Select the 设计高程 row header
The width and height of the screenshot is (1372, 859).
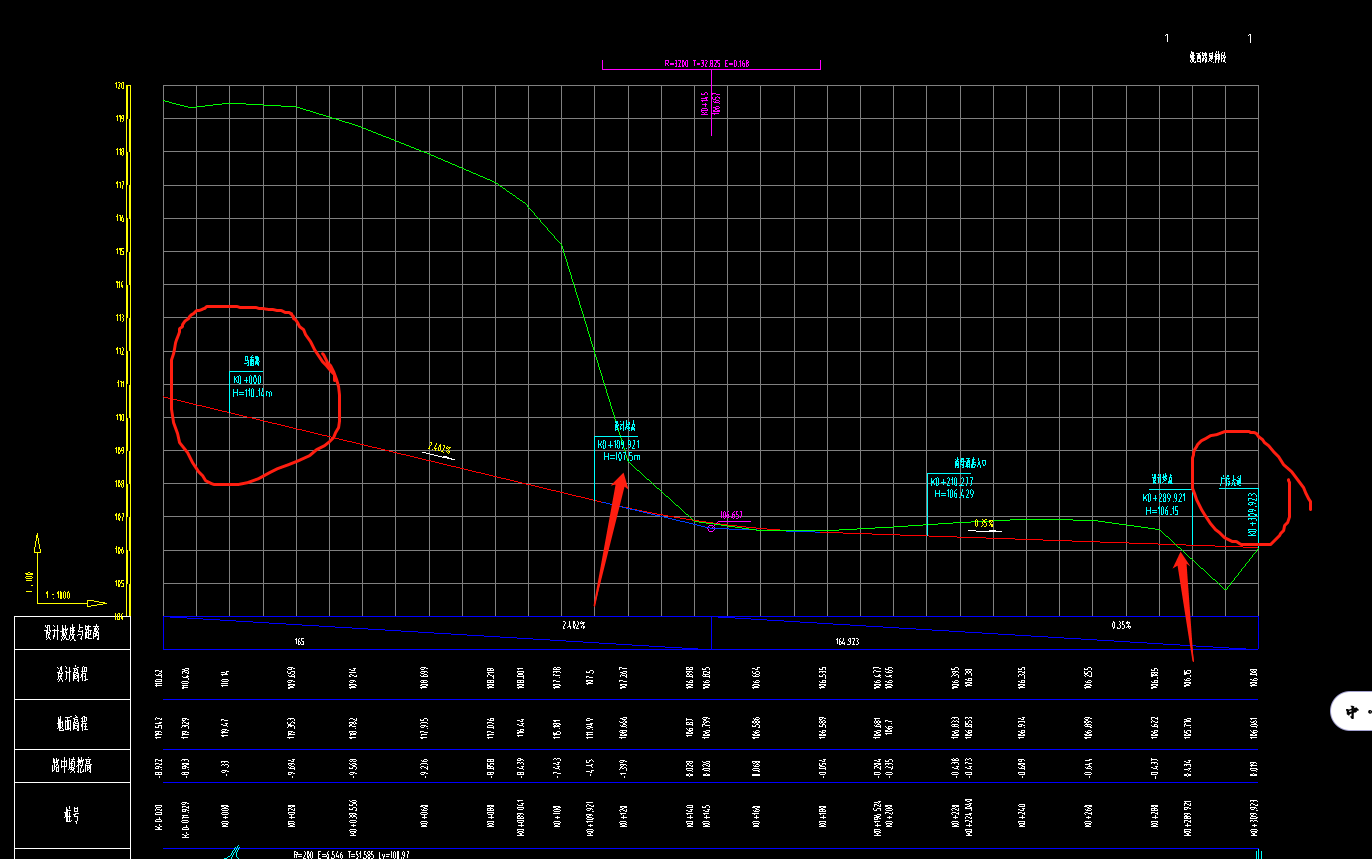click(x=72, y=675)
